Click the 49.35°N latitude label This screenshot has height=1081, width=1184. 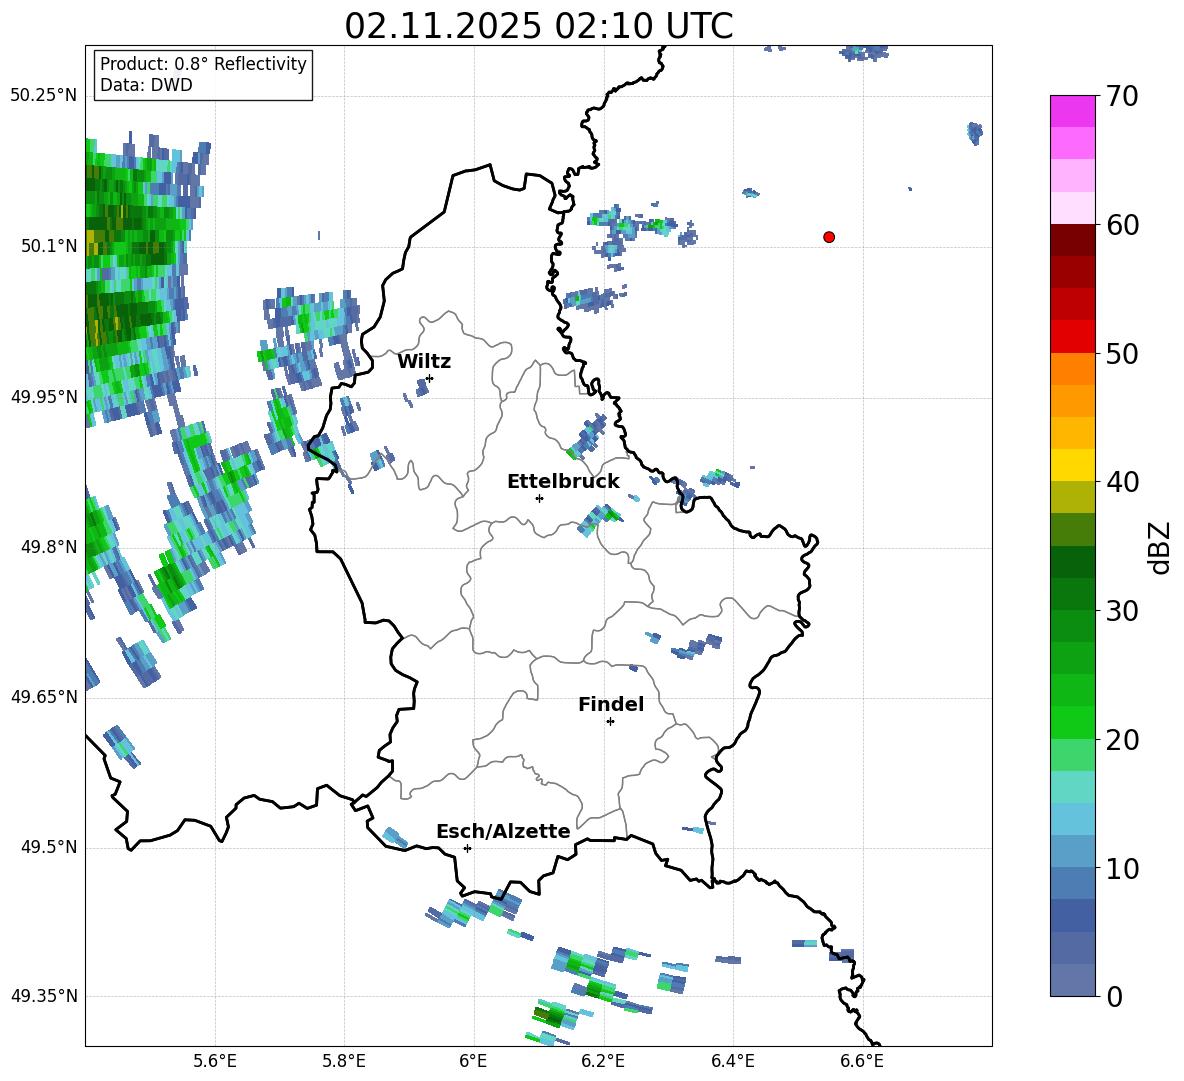[44, 996]
